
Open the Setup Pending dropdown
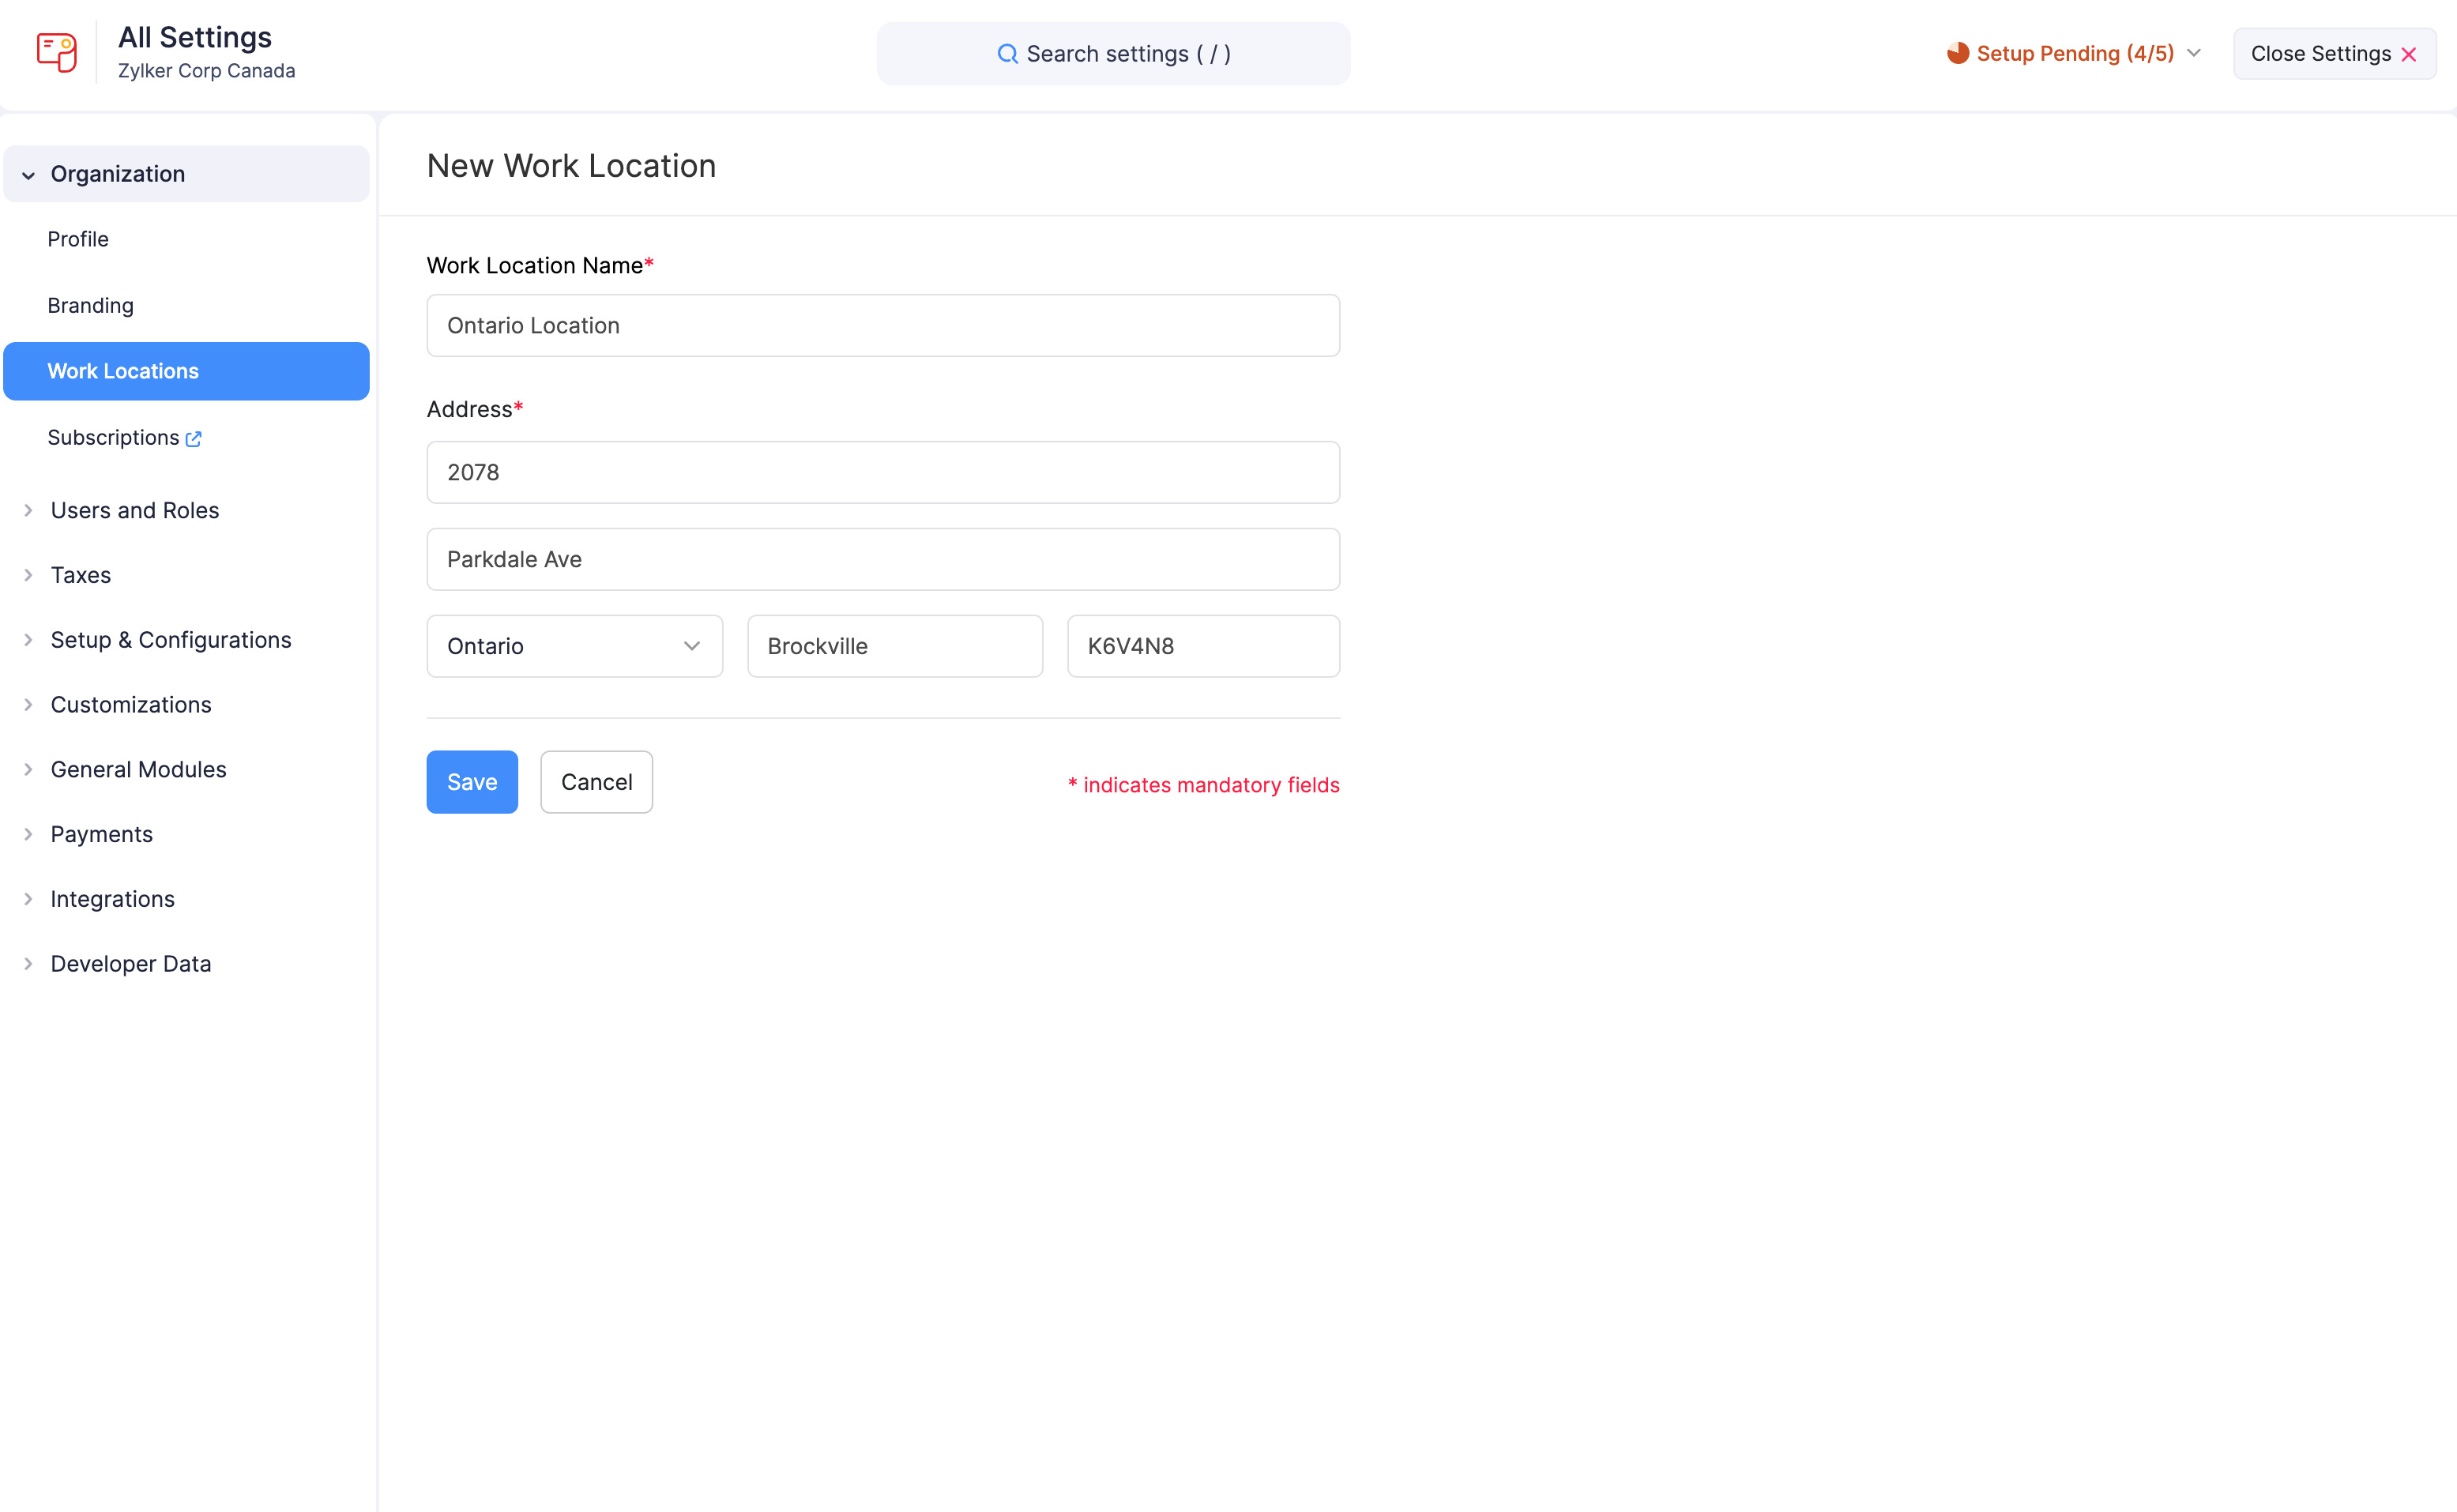[2193, 54]
